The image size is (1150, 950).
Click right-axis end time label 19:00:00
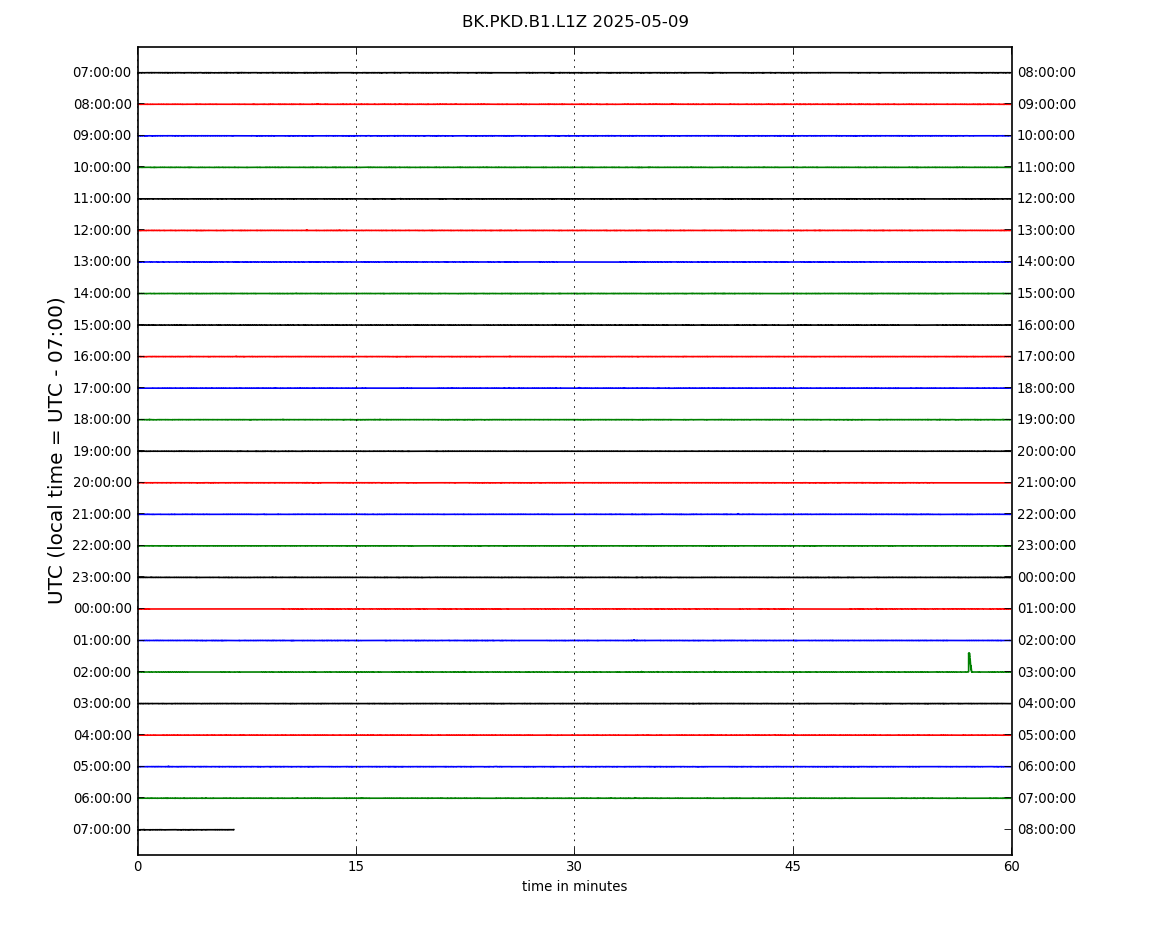[x=1047, y=420]
